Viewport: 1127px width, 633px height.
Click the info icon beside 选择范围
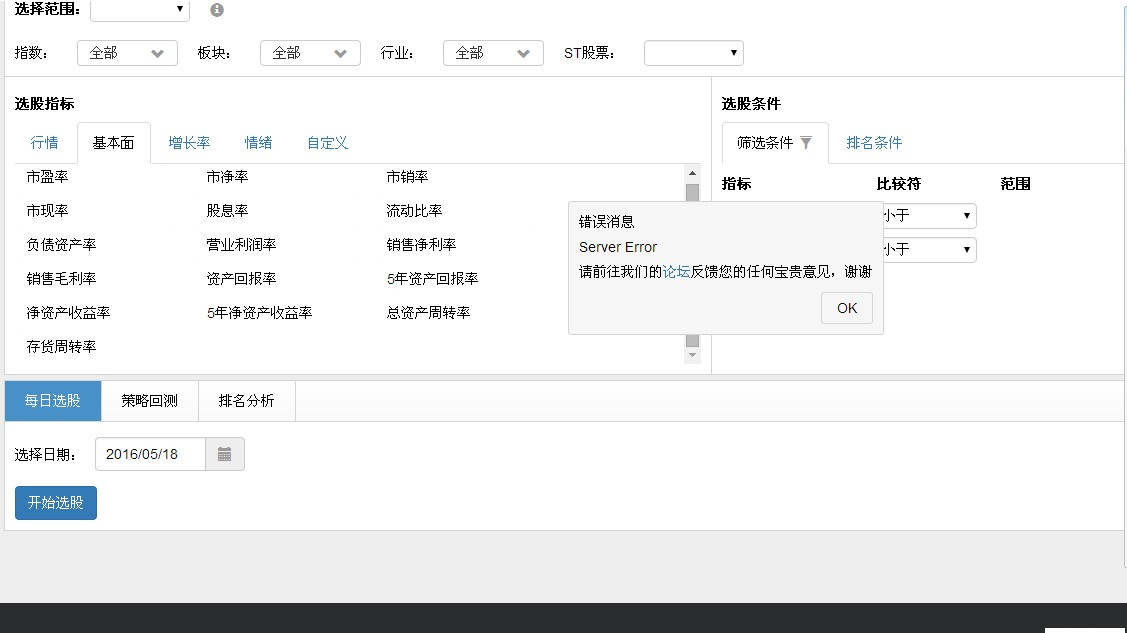(217, 10)
